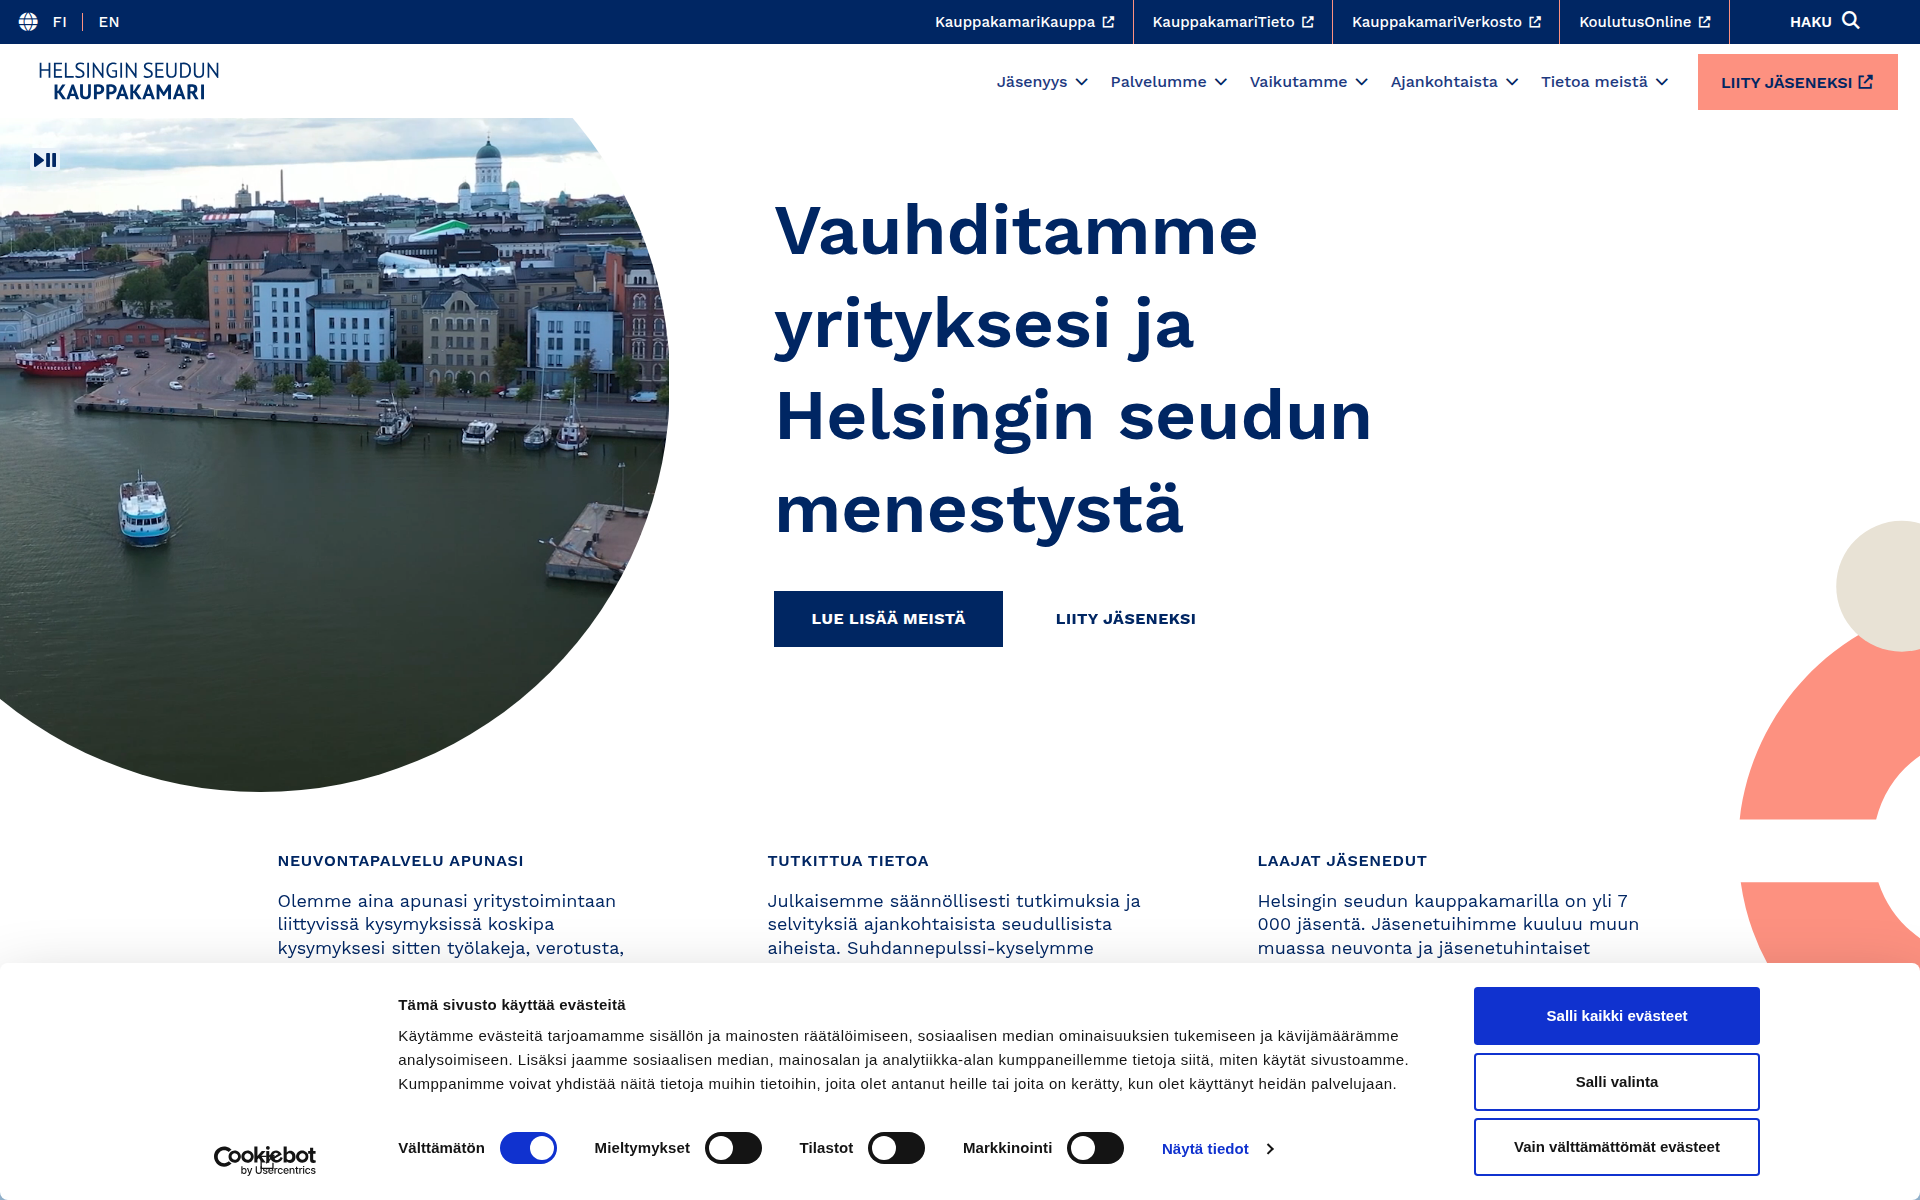Enable the Markkinointi cookie switch
Image resolution: width=1920 pixels, height=1200 pixels.
(x=1095, y=1148)
